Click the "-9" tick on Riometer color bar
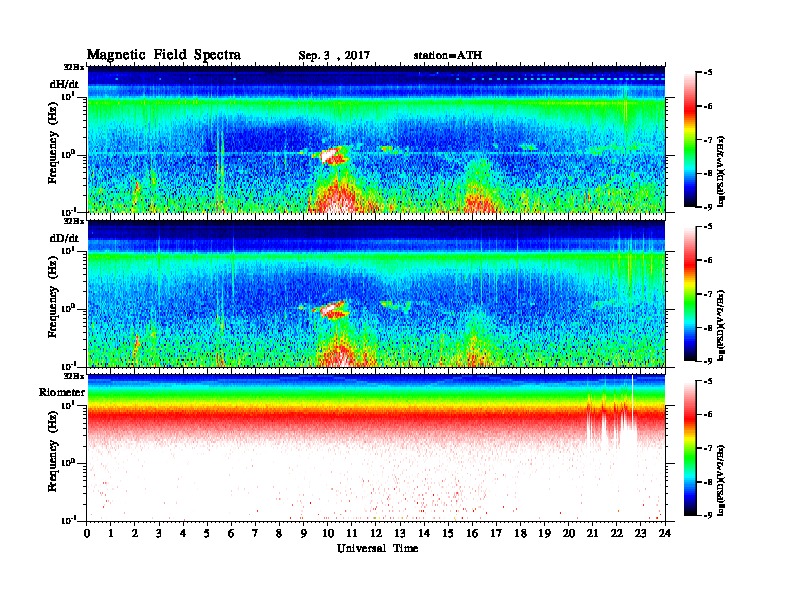 pos(708,515)
